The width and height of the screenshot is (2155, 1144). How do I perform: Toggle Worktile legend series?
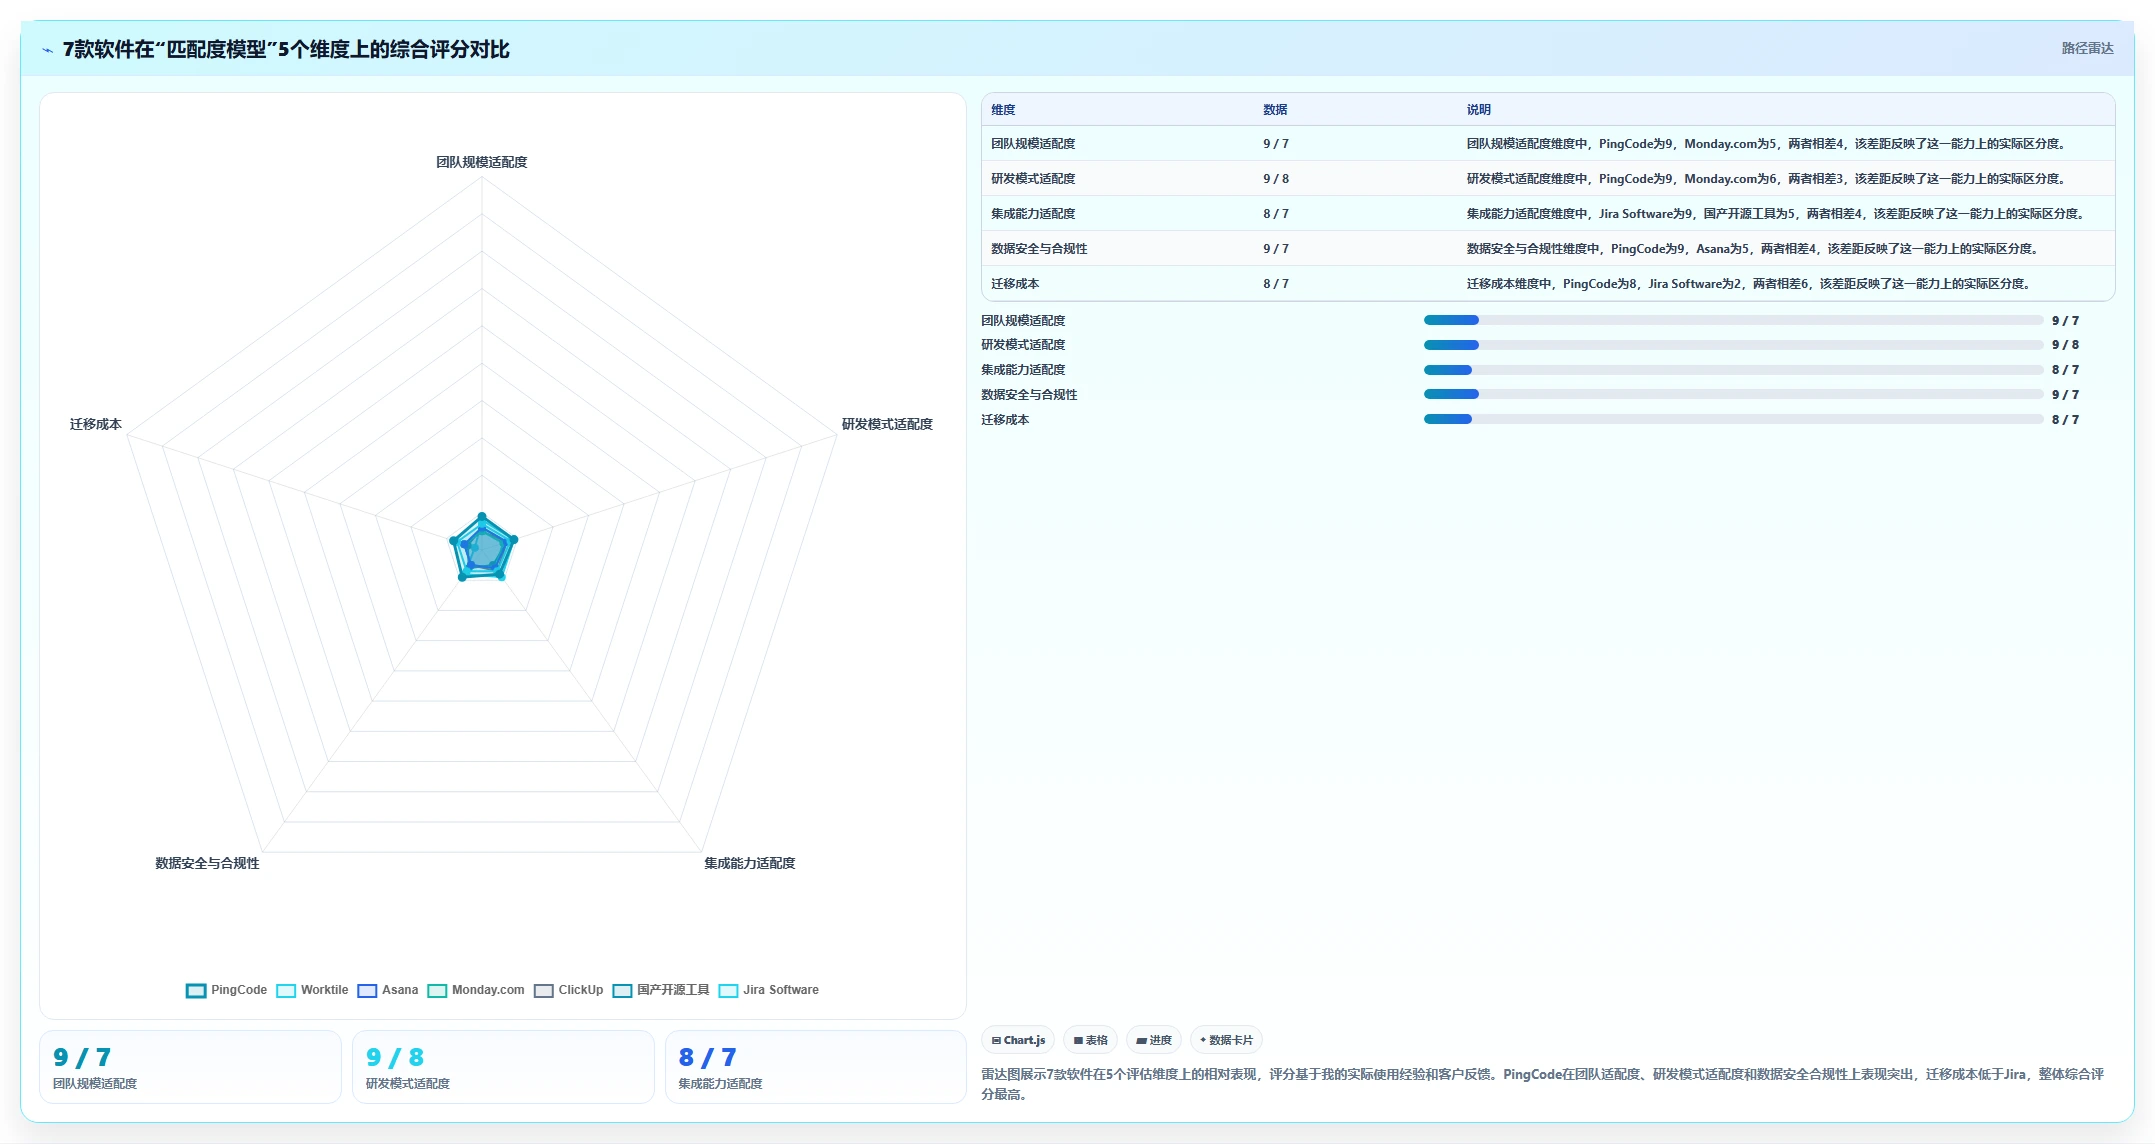(x=312, y=990)
